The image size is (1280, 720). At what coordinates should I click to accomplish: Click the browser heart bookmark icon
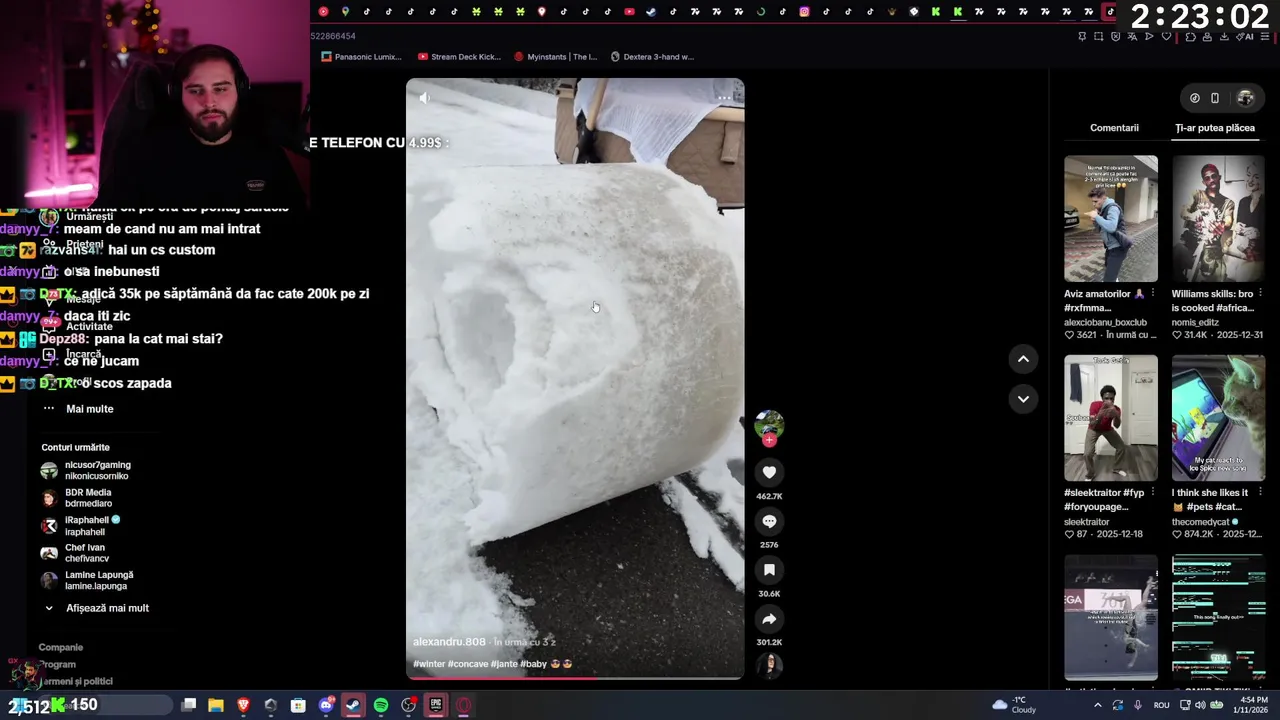pyautogui.click(x=1166, y=37)
